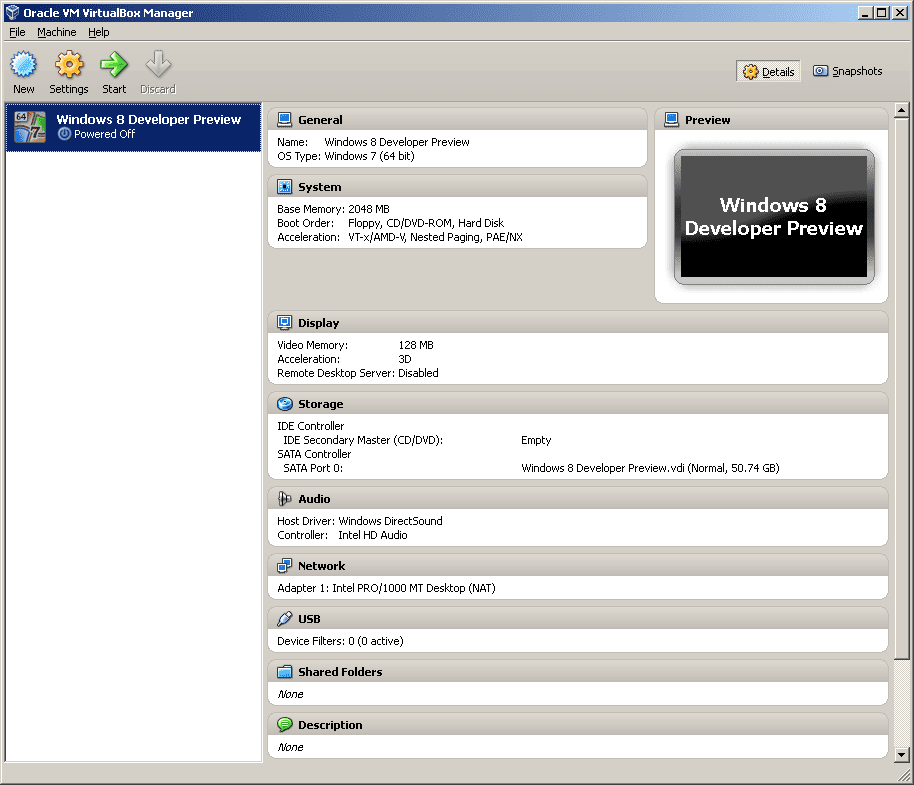The image size is (914, 785).
Task: Click the Adapter 1 Intel PRO/1000 line
Action: (386, 588)
